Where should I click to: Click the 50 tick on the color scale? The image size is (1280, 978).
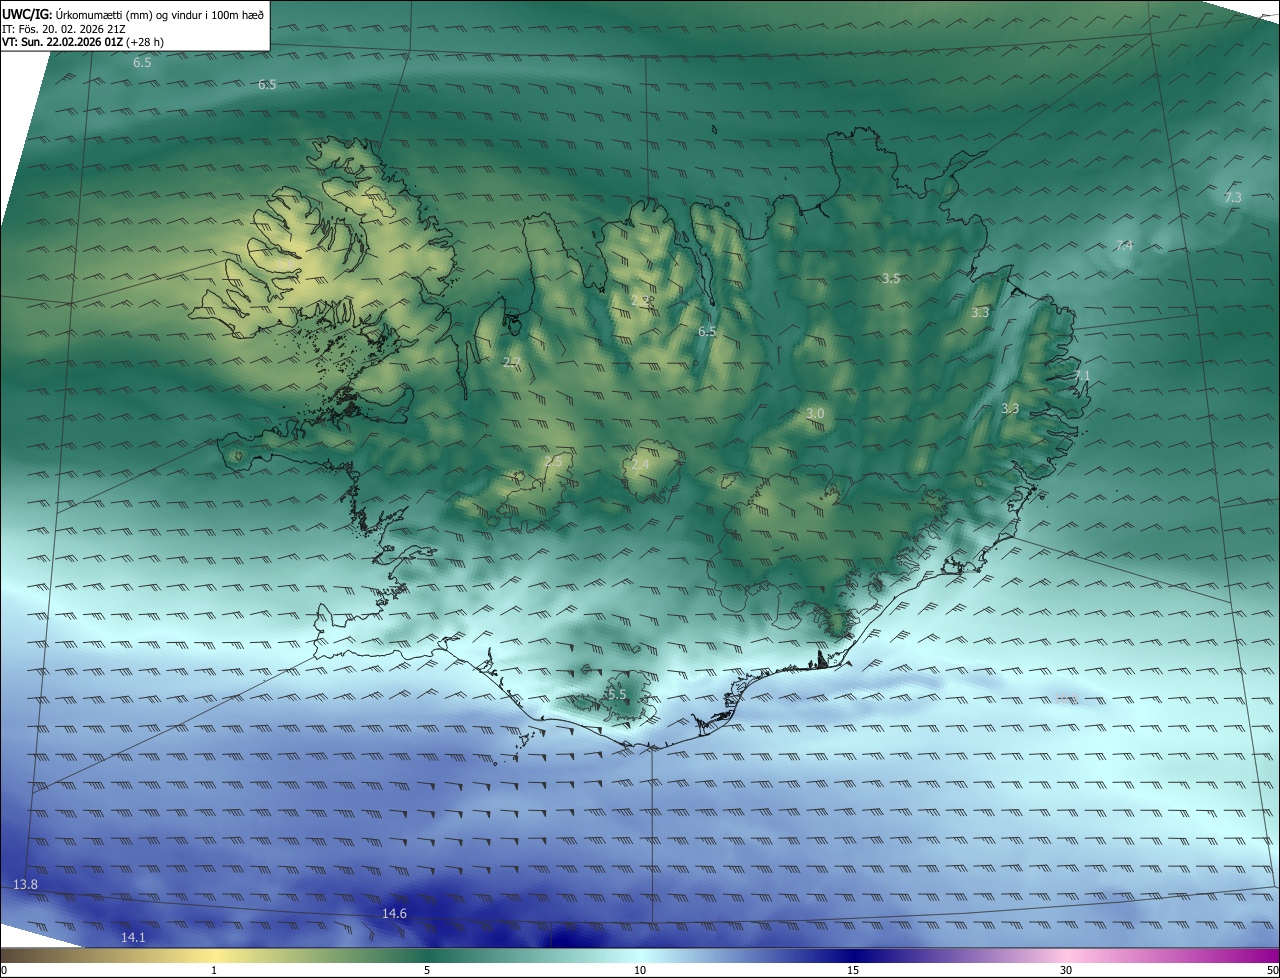[1272, 971]
